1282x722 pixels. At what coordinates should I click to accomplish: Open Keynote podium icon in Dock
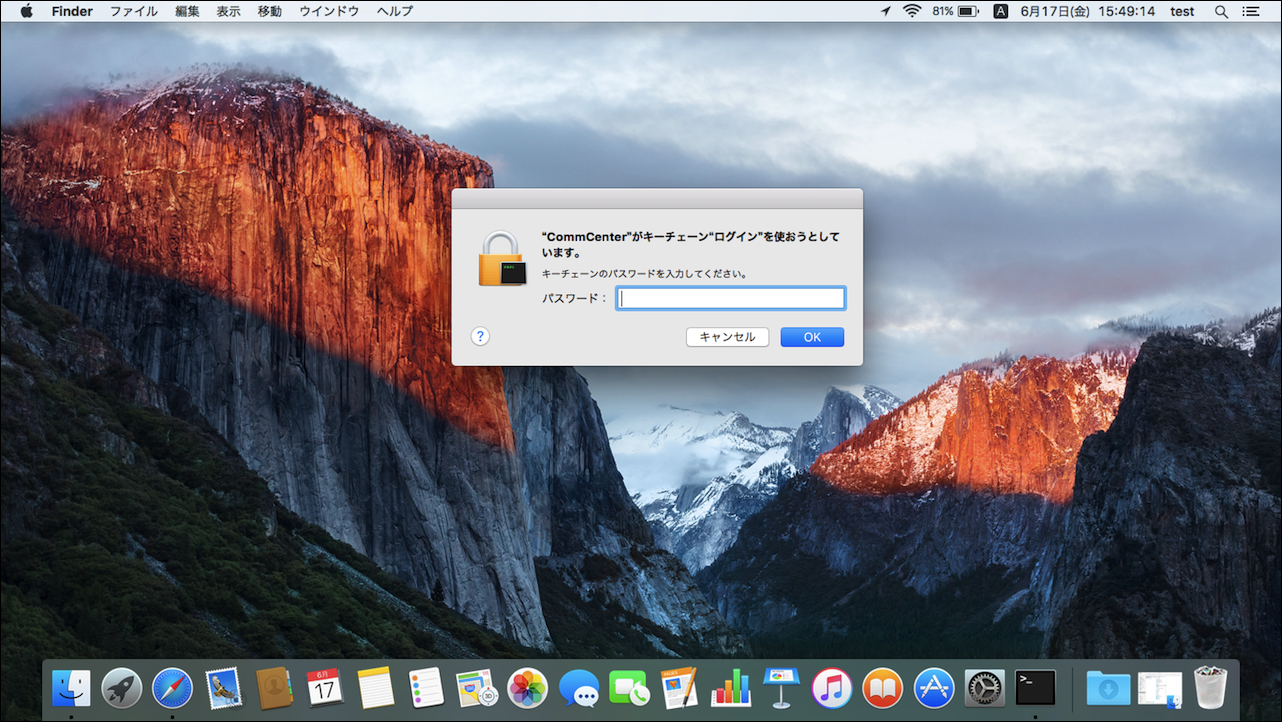(781, 688)
